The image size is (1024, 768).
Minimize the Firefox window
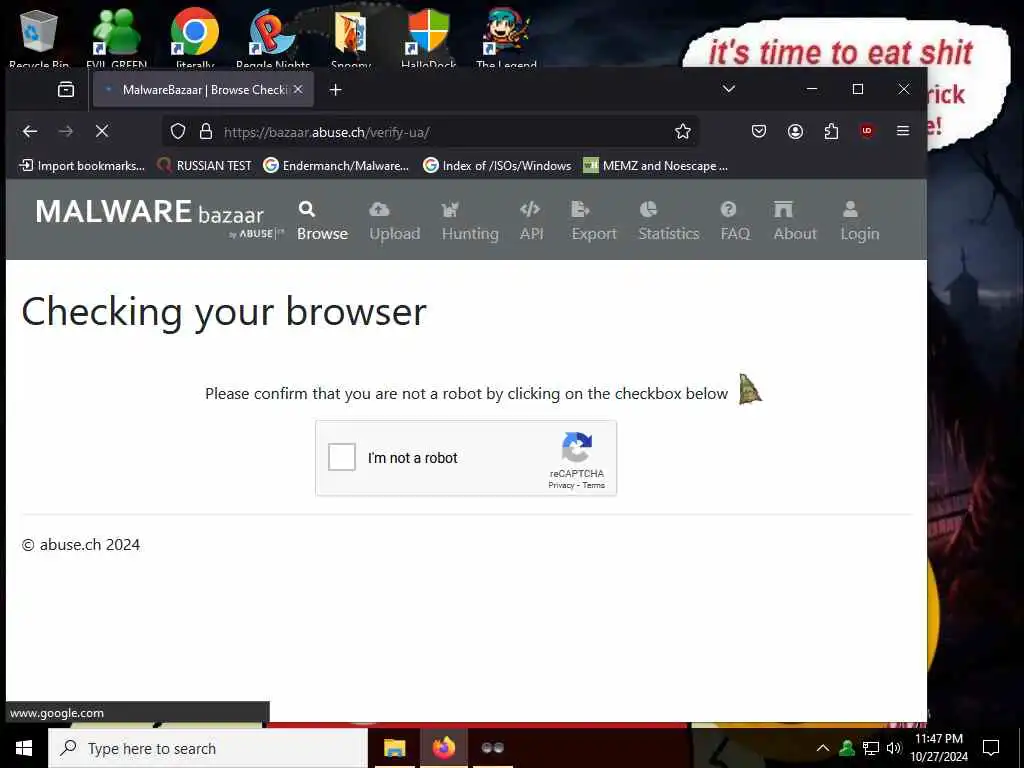pyautogui.click(x=812, y=89)
